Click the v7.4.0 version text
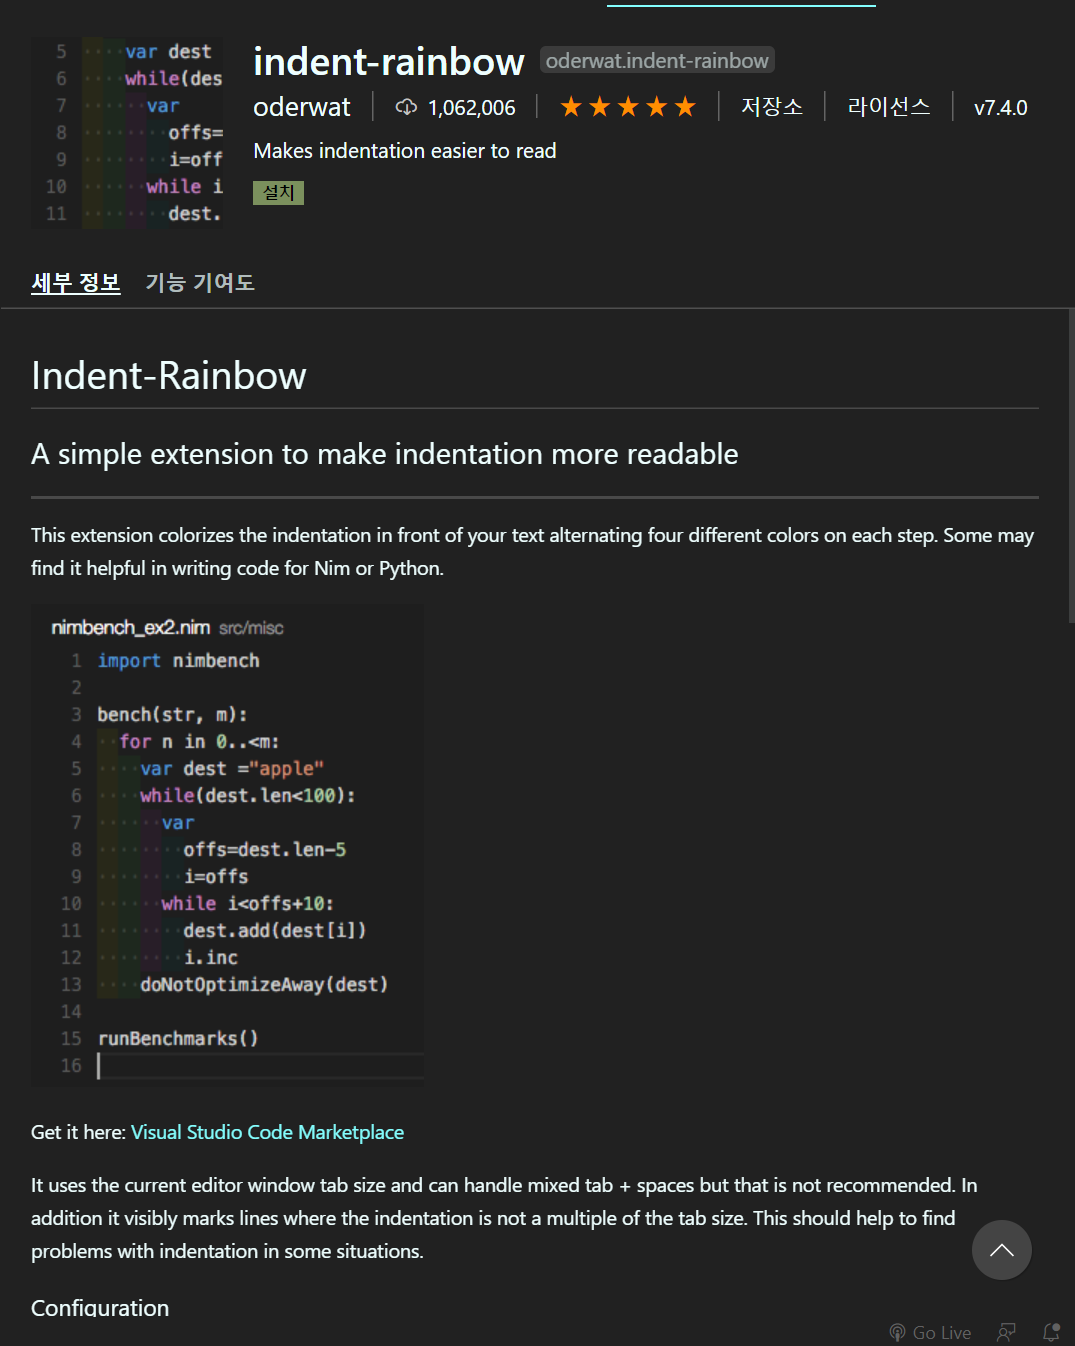Viewport: 1075px width, 1346px height. (1001, 107)
